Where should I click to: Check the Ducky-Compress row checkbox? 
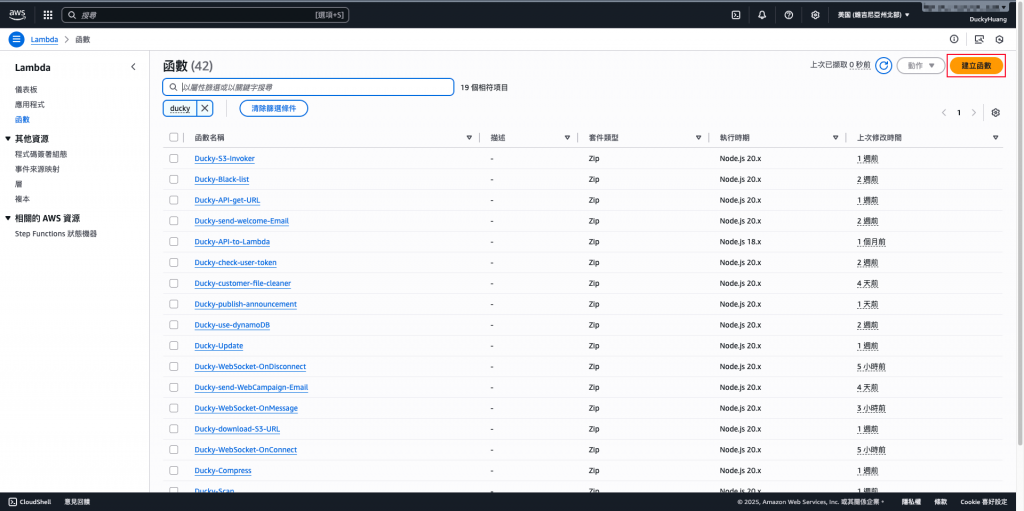tap(173, 470)
